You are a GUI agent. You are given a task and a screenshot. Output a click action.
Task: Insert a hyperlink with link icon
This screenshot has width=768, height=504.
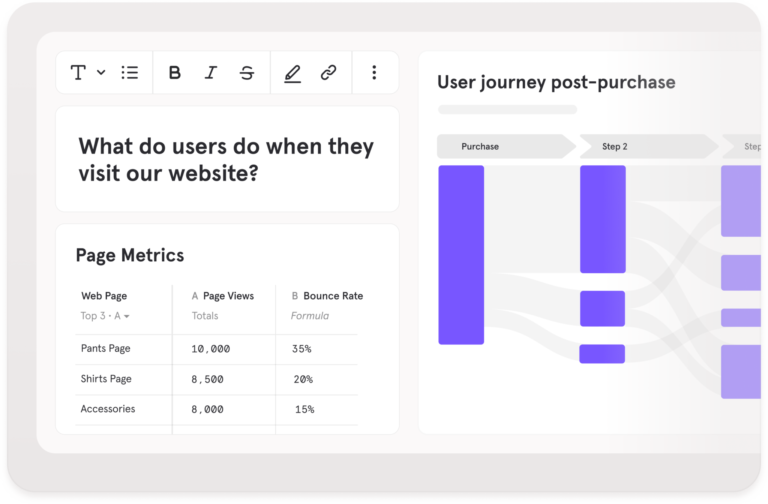coord(328,72)
